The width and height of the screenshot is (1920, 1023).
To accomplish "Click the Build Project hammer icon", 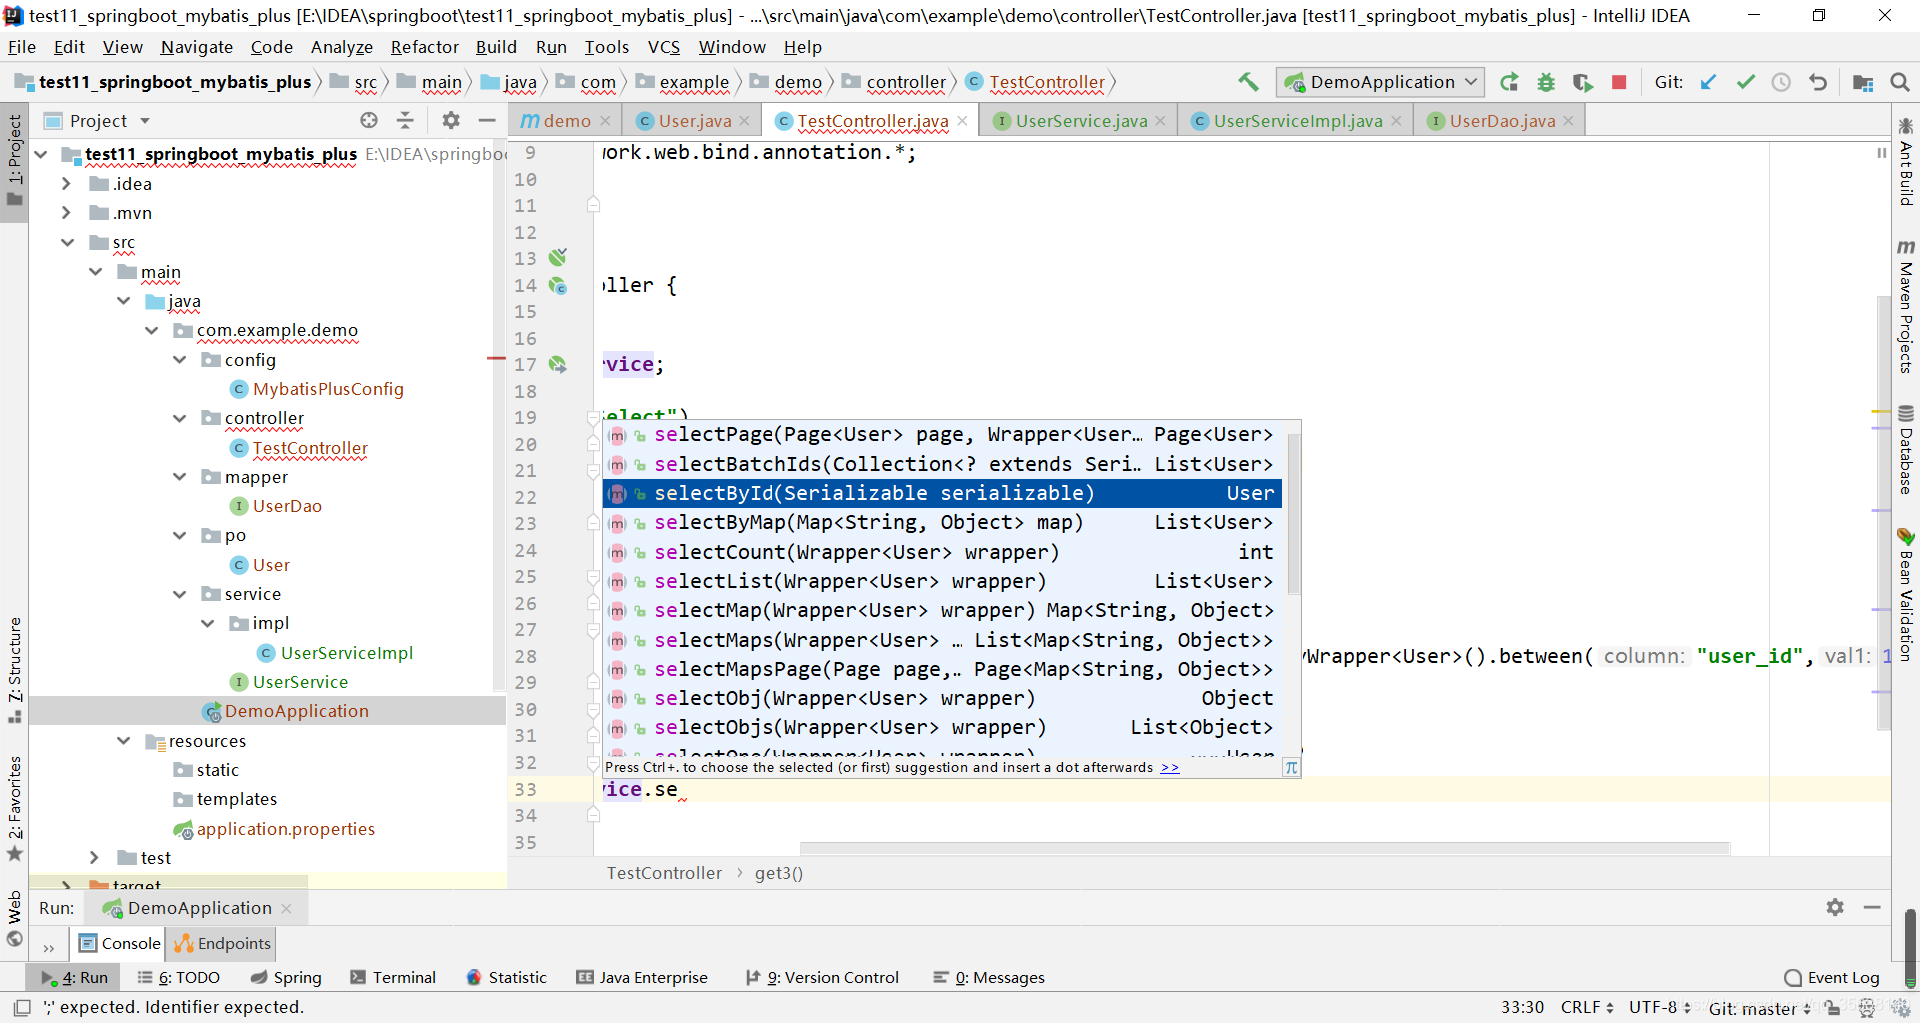I will click(x=1248, y=82).
